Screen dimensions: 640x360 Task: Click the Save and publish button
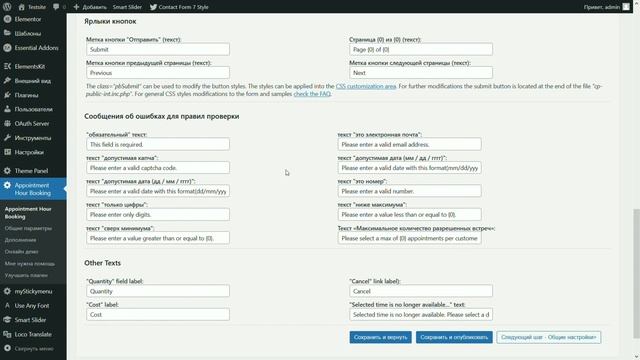454,337
